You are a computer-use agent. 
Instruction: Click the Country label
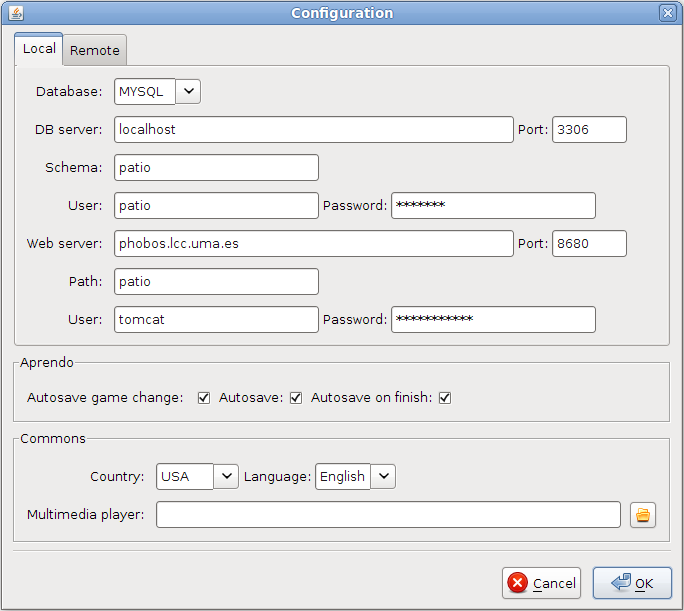pos(117,476)
